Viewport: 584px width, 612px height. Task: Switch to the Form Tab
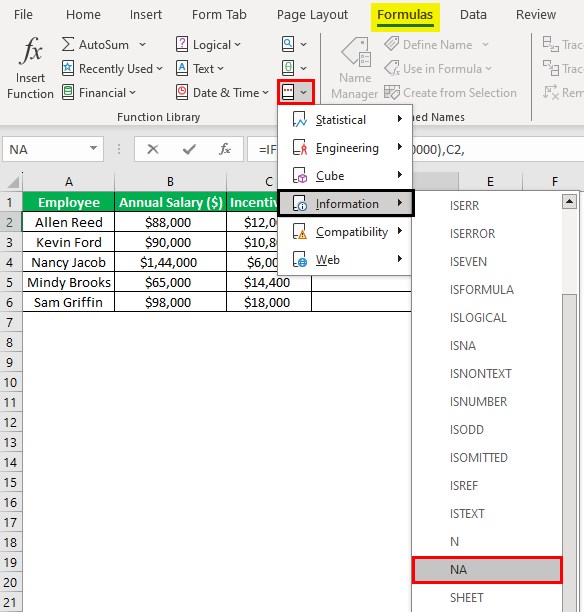pos(219,15)
